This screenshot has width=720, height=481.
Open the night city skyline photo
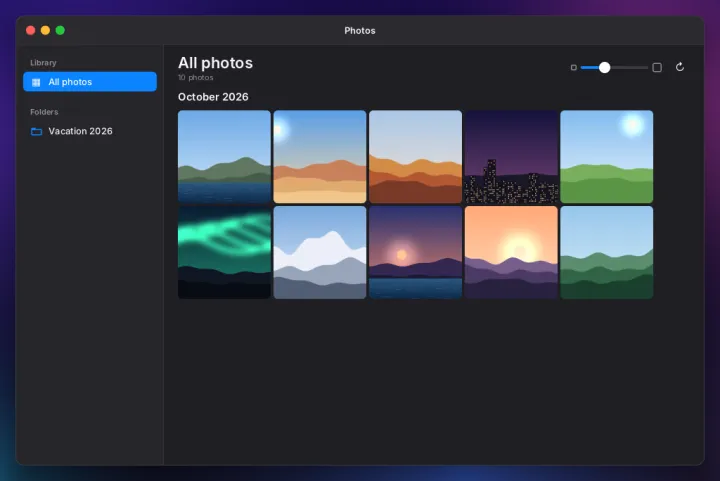(x=511, y=157)
